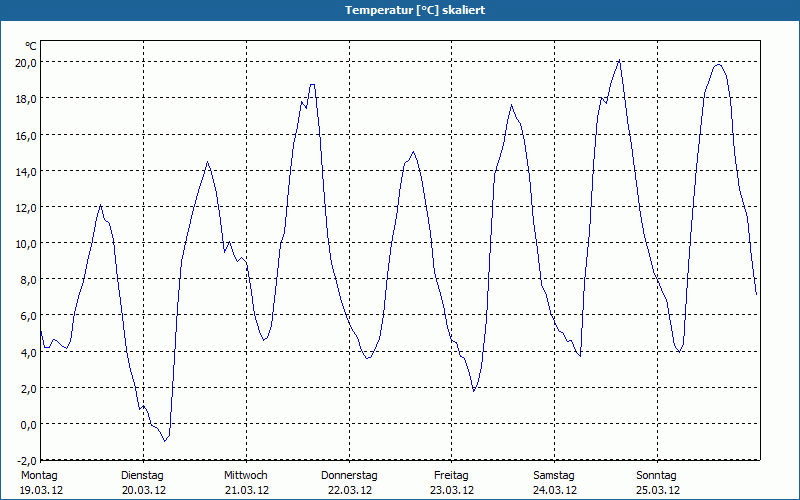800x500 pixels.
Task: Click the '-2,0' y-axis value
Action: coord(27,461)
